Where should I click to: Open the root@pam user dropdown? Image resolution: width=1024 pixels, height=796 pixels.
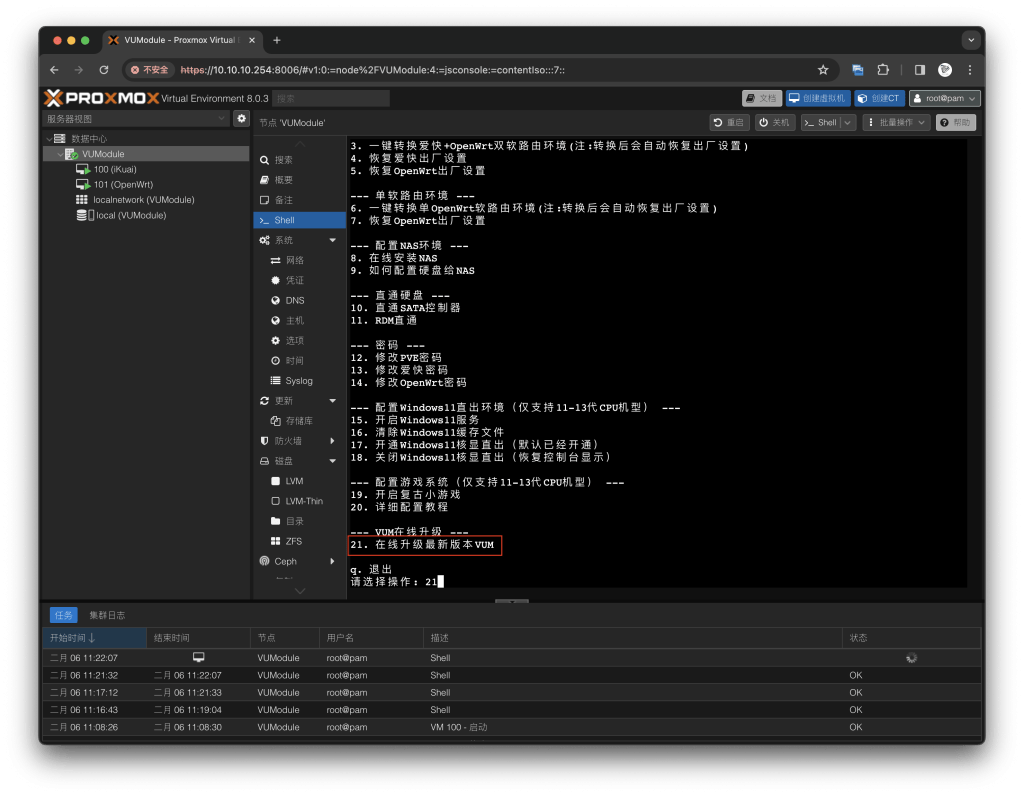click(944, 98)
